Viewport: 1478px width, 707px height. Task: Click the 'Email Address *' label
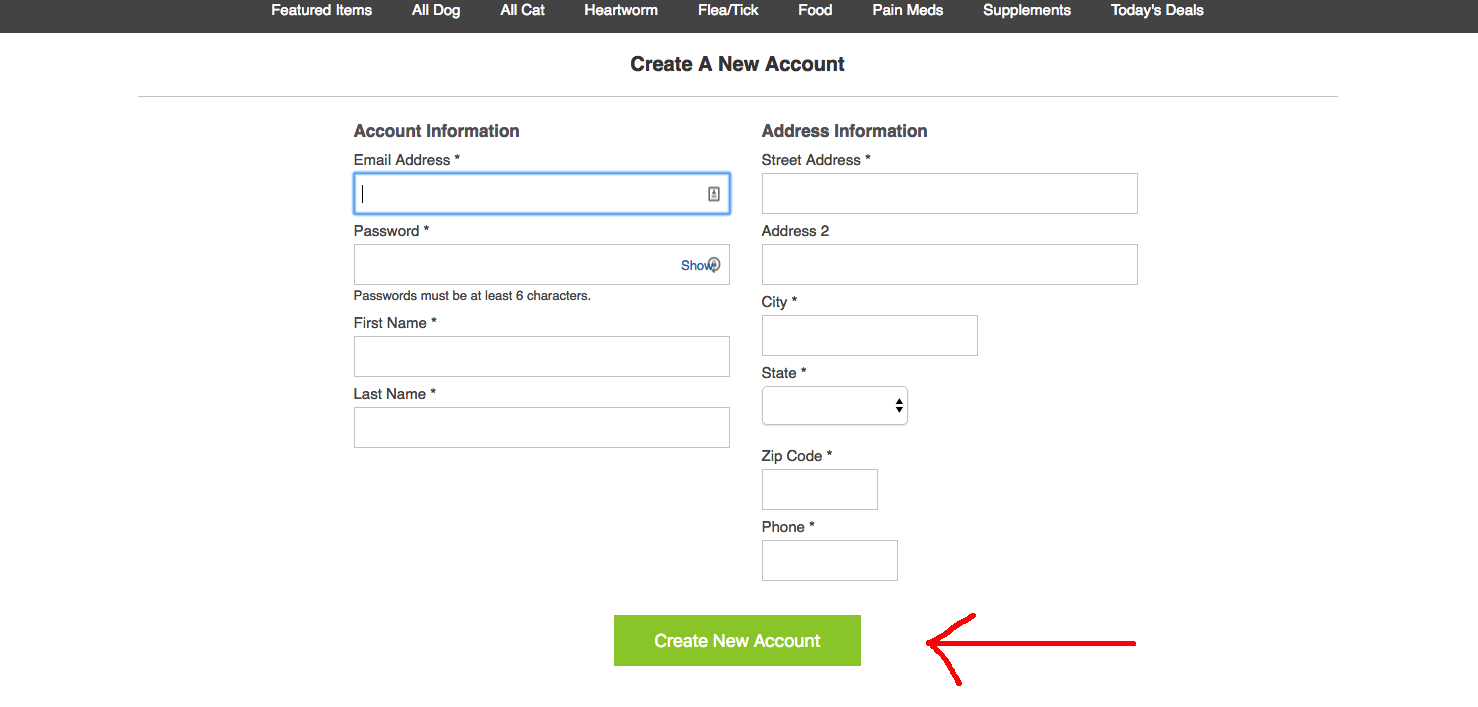coord(407,160)
